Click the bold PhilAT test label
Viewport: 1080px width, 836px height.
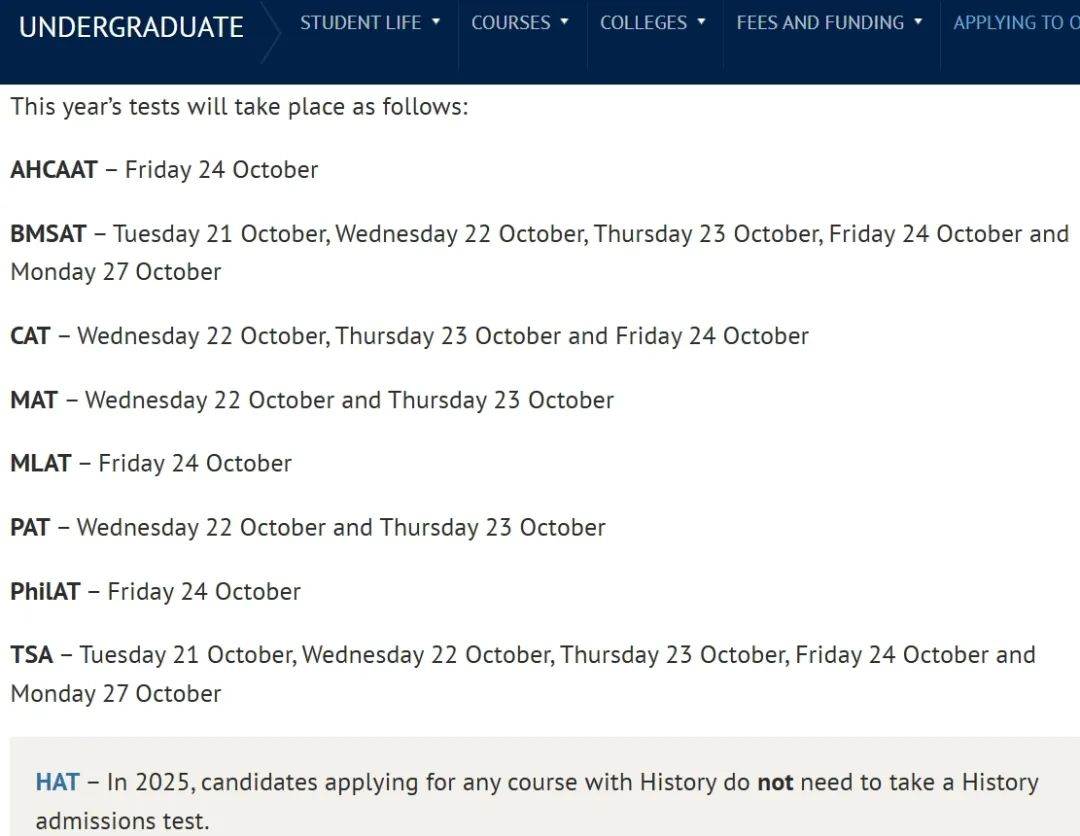[x=45, y=592]
